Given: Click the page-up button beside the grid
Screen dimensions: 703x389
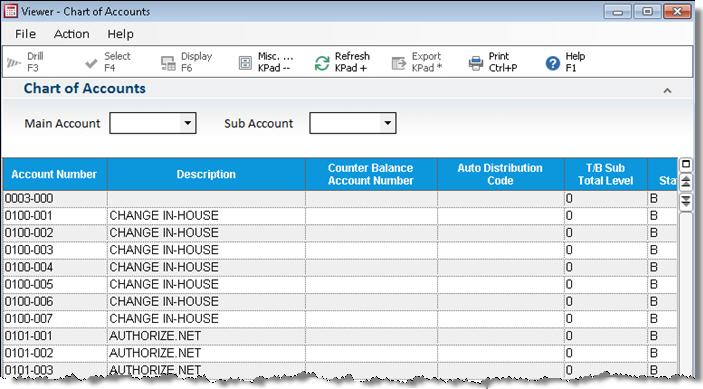Looking at the screenshot, I should click(x=686, y=182).
